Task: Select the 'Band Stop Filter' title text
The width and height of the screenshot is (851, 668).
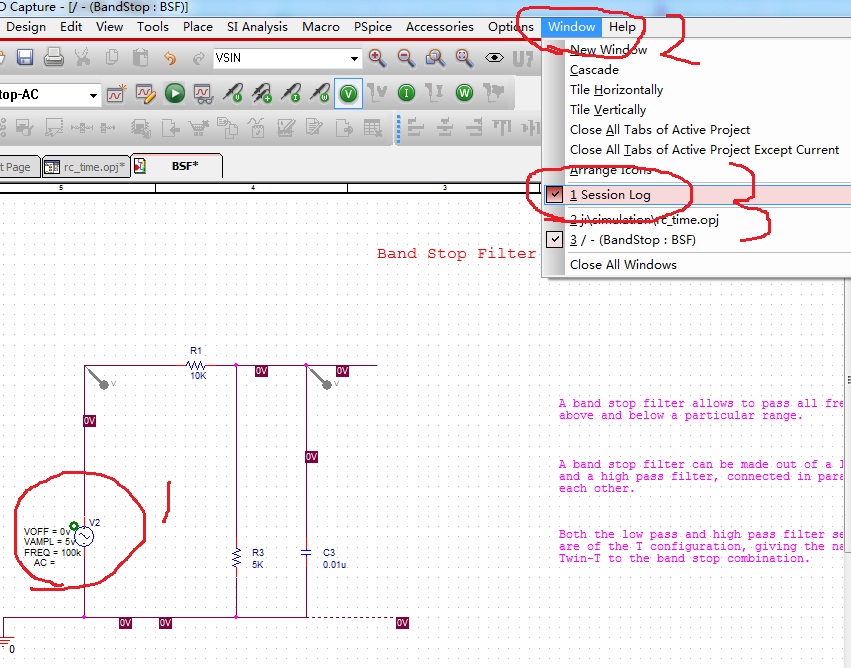Action: pyautogui.click(x=456, y=253)
